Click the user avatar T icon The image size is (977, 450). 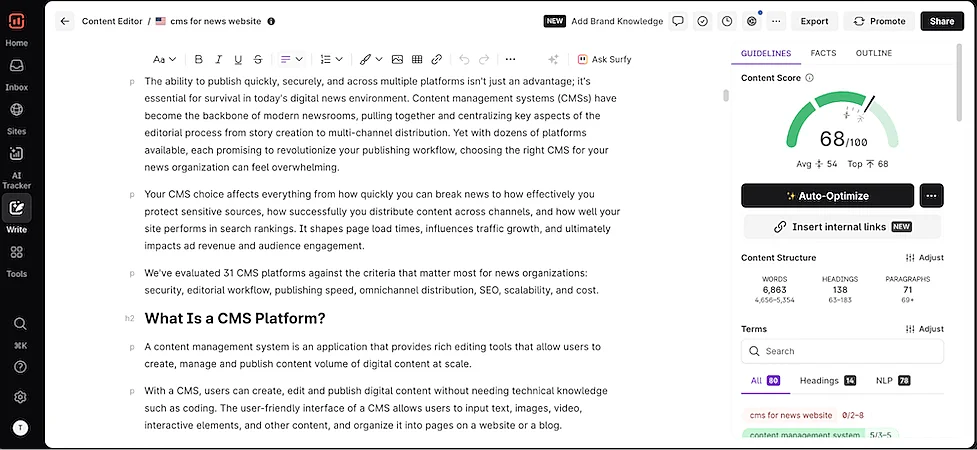pos(20,428)
